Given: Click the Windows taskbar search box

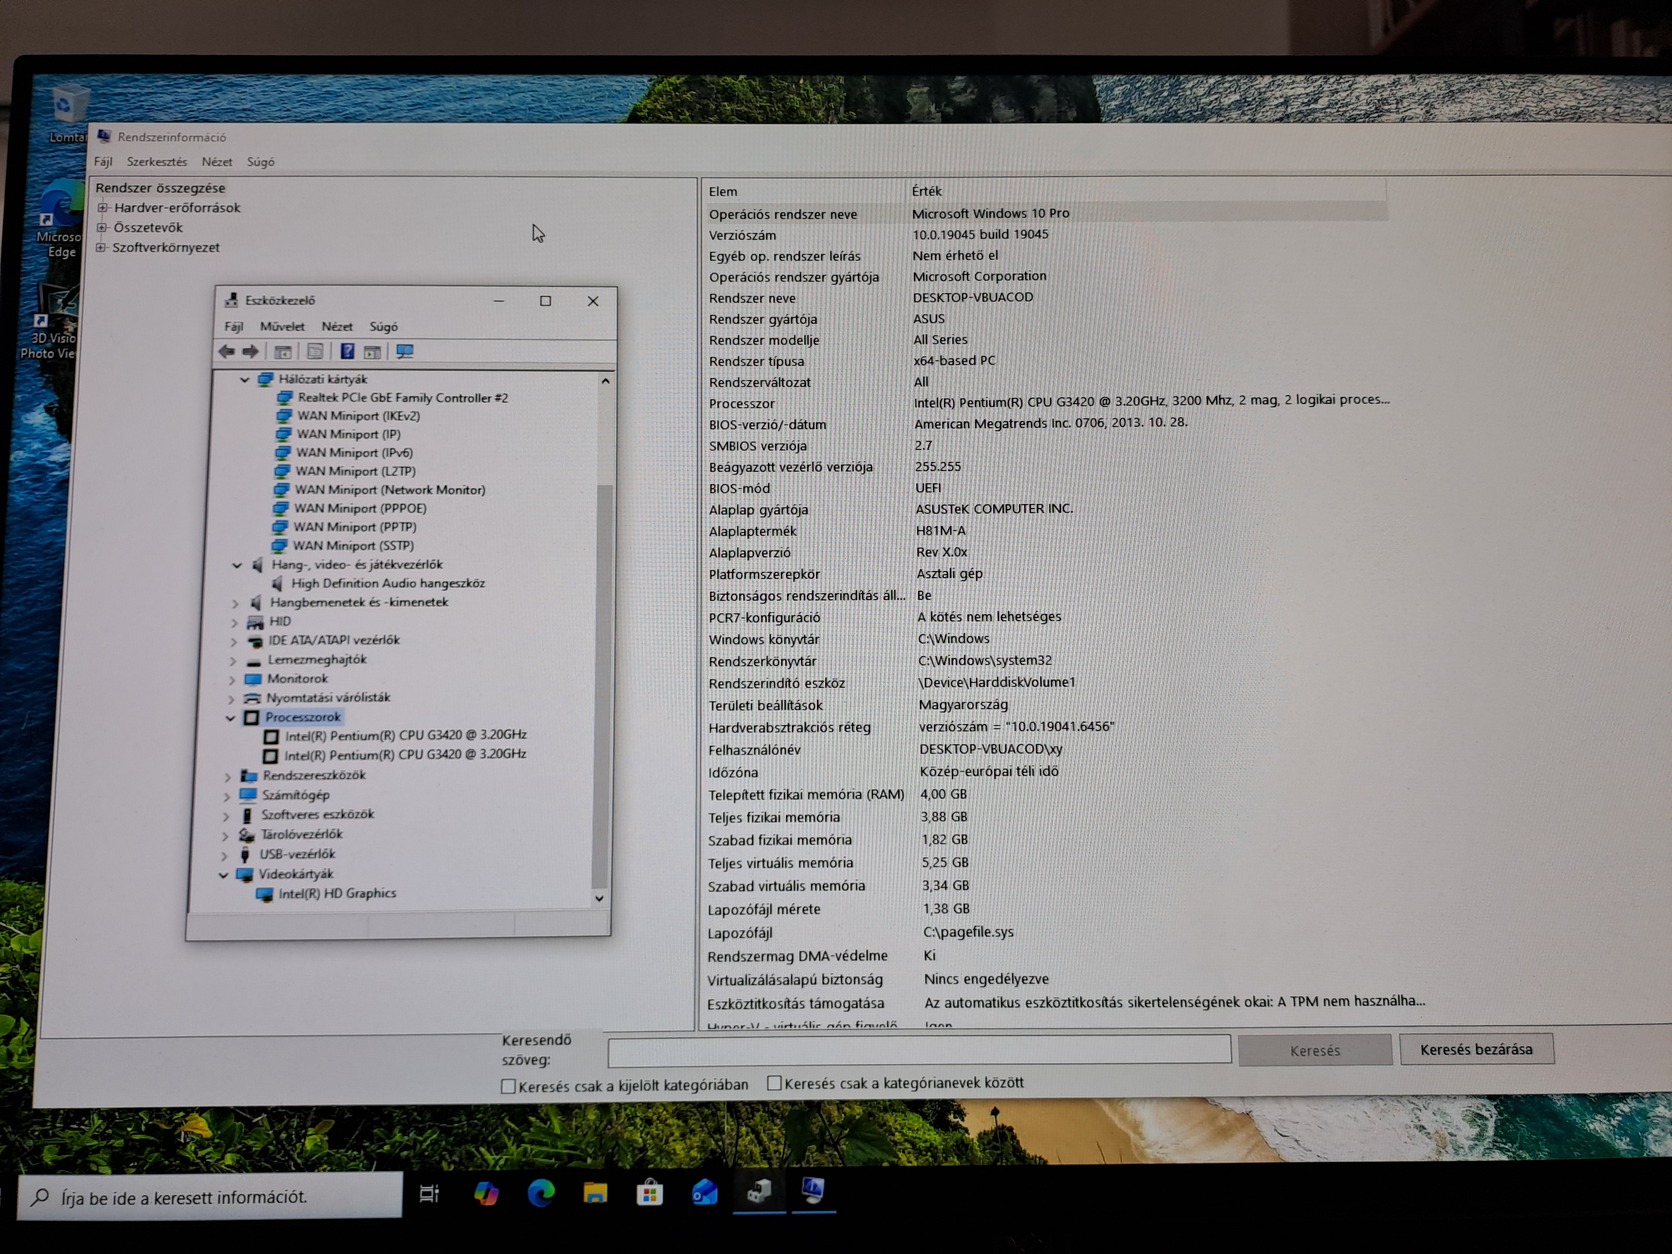Looking at the screenshot, I should (x=210, y=1197).
